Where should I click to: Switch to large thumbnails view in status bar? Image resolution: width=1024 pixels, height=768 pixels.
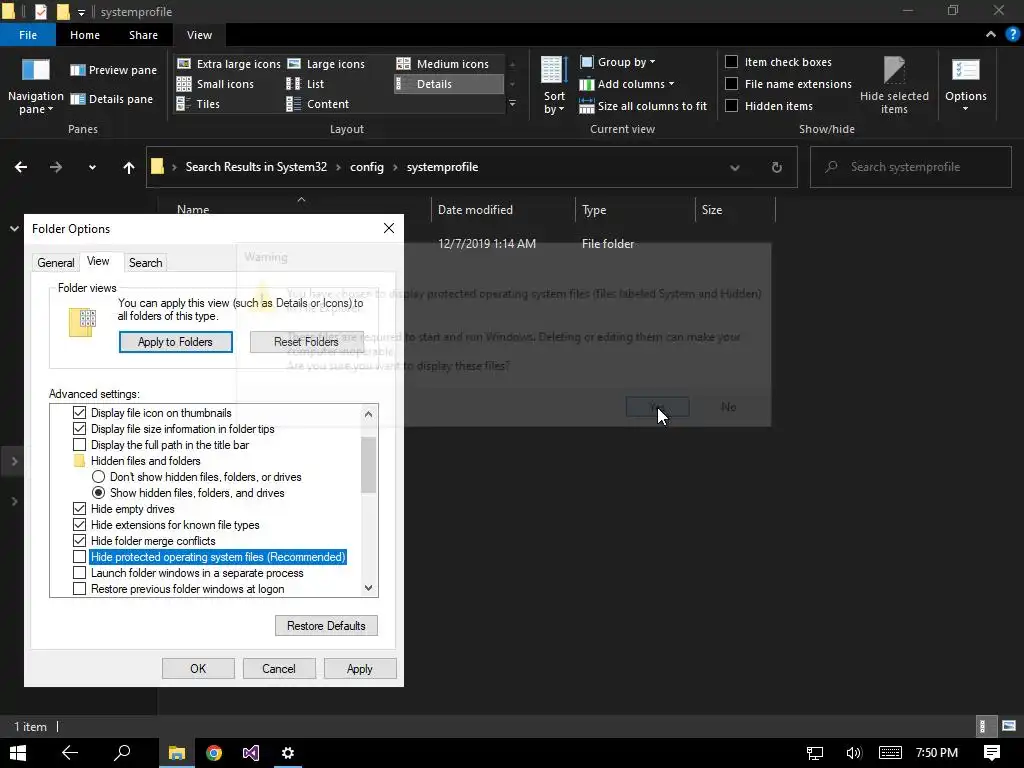click(1009, 726)
